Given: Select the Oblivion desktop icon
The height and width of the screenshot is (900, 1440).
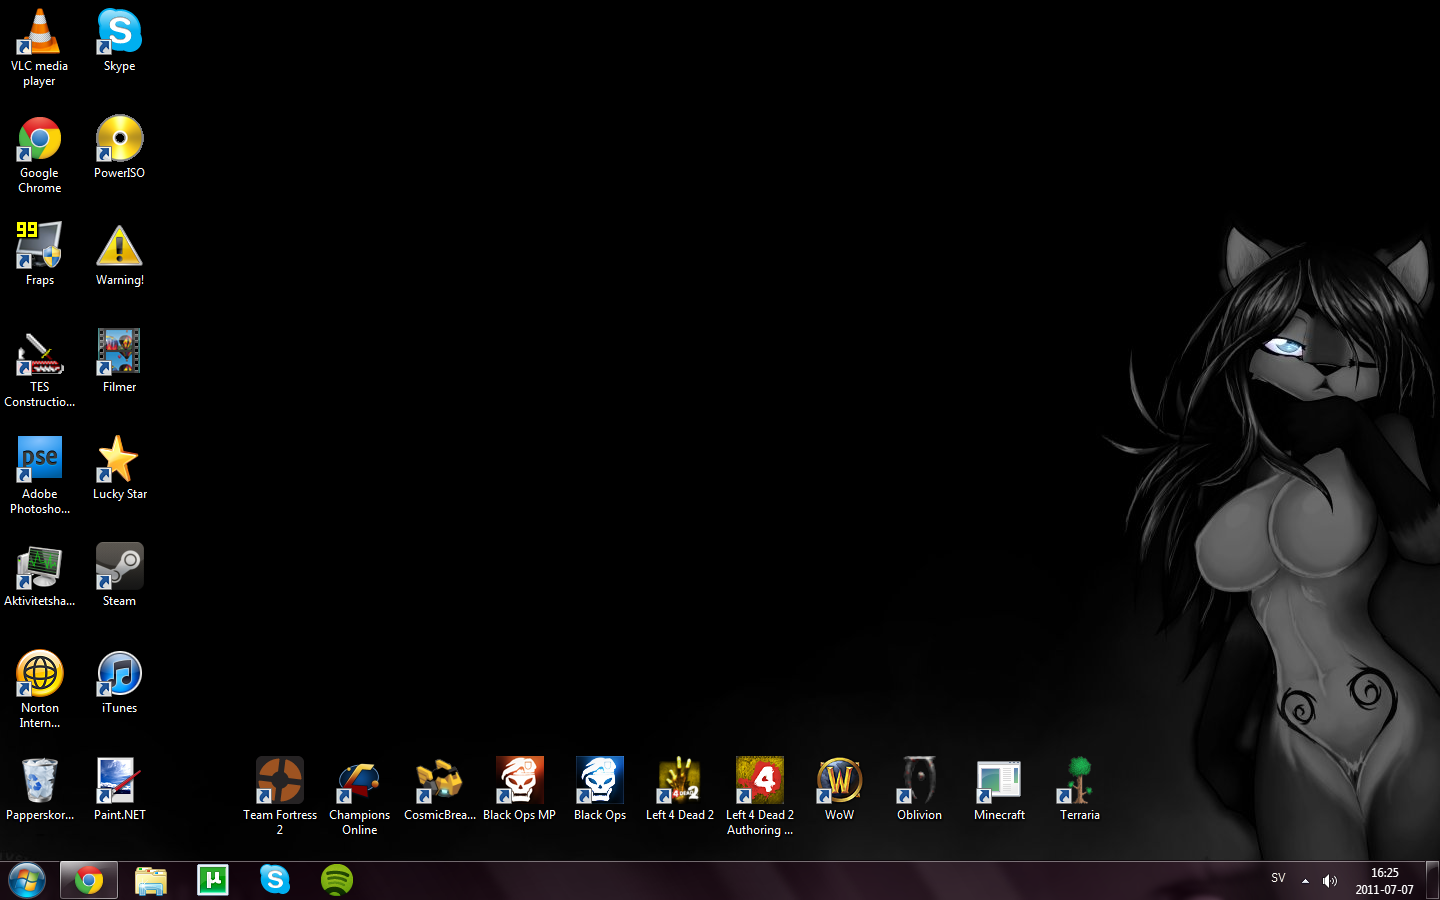Looking at the screenshot, I should [x=920, y=790].
